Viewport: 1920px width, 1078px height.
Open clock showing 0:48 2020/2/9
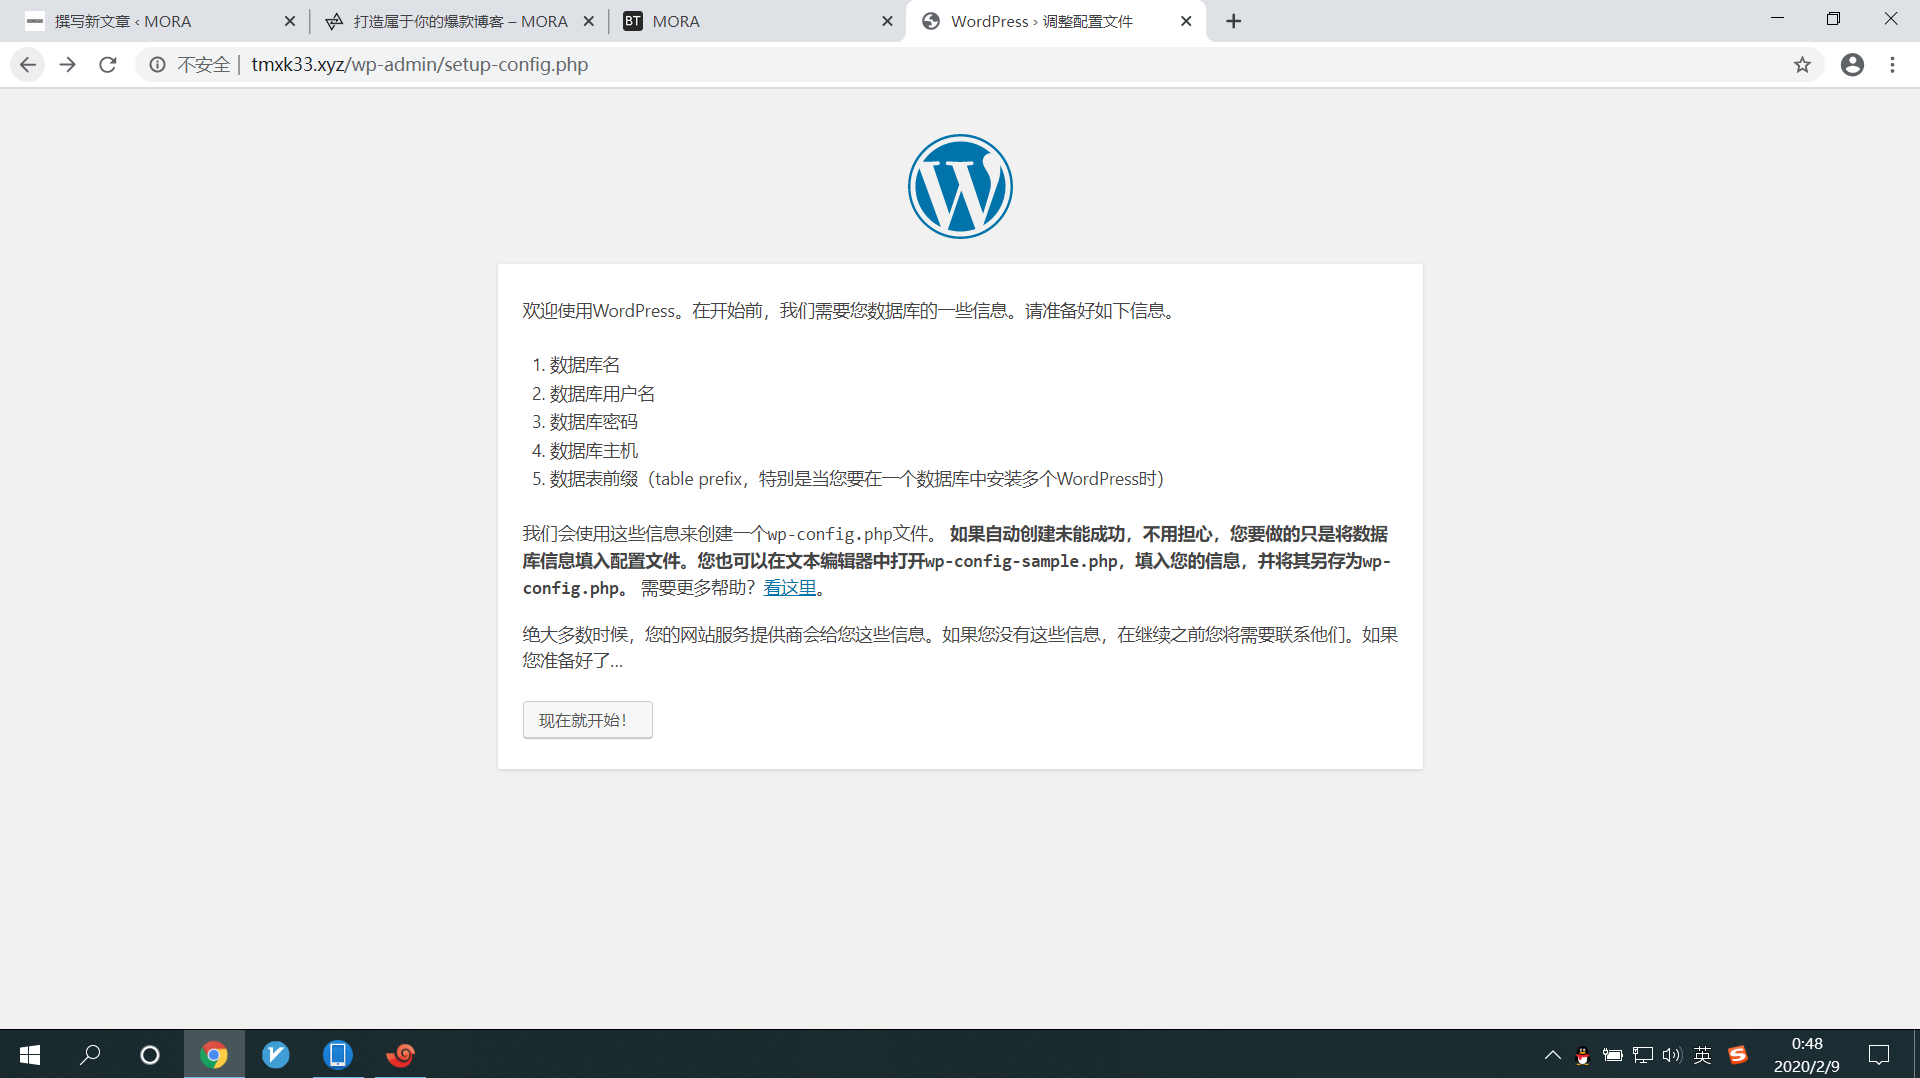coord(1806,1054)
